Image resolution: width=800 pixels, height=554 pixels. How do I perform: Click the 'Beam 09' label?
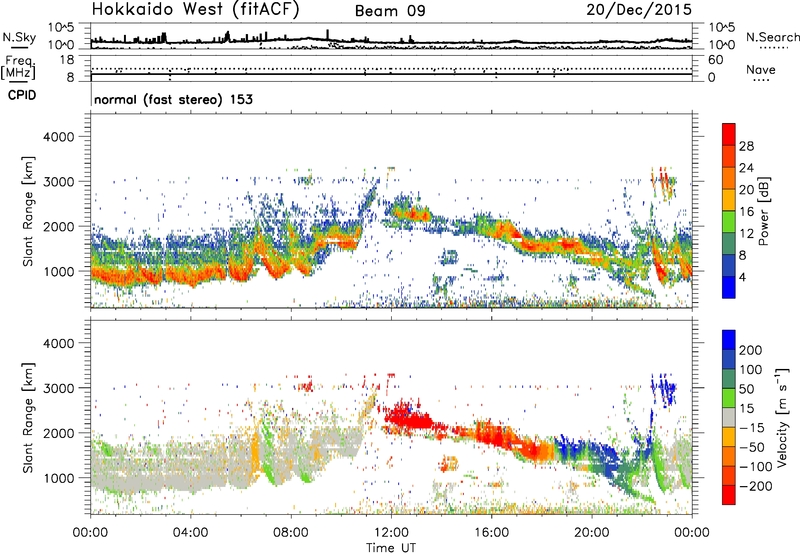(390, 11)
